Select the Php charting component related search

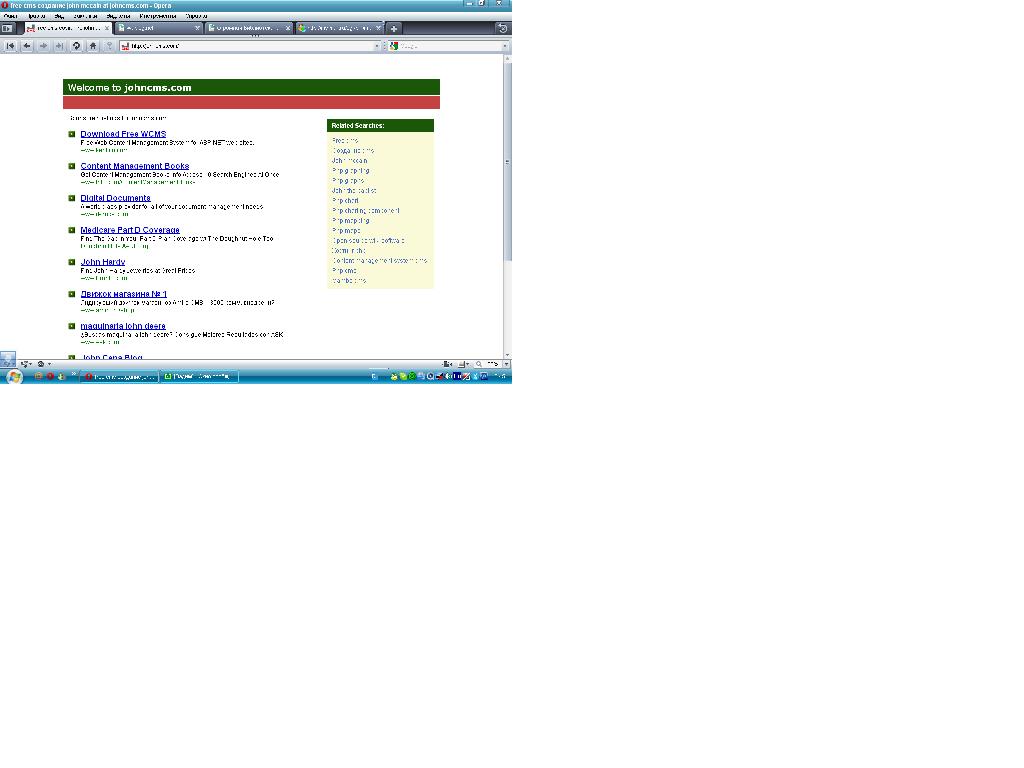366,211
